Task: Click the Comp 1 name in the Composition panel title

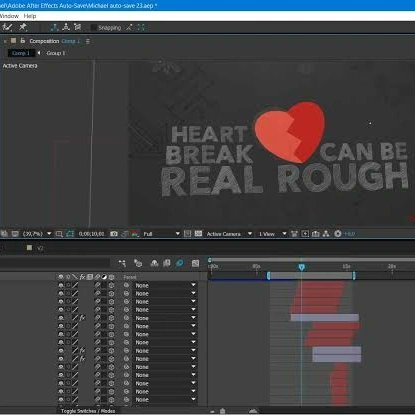Action: click(71, 41)
